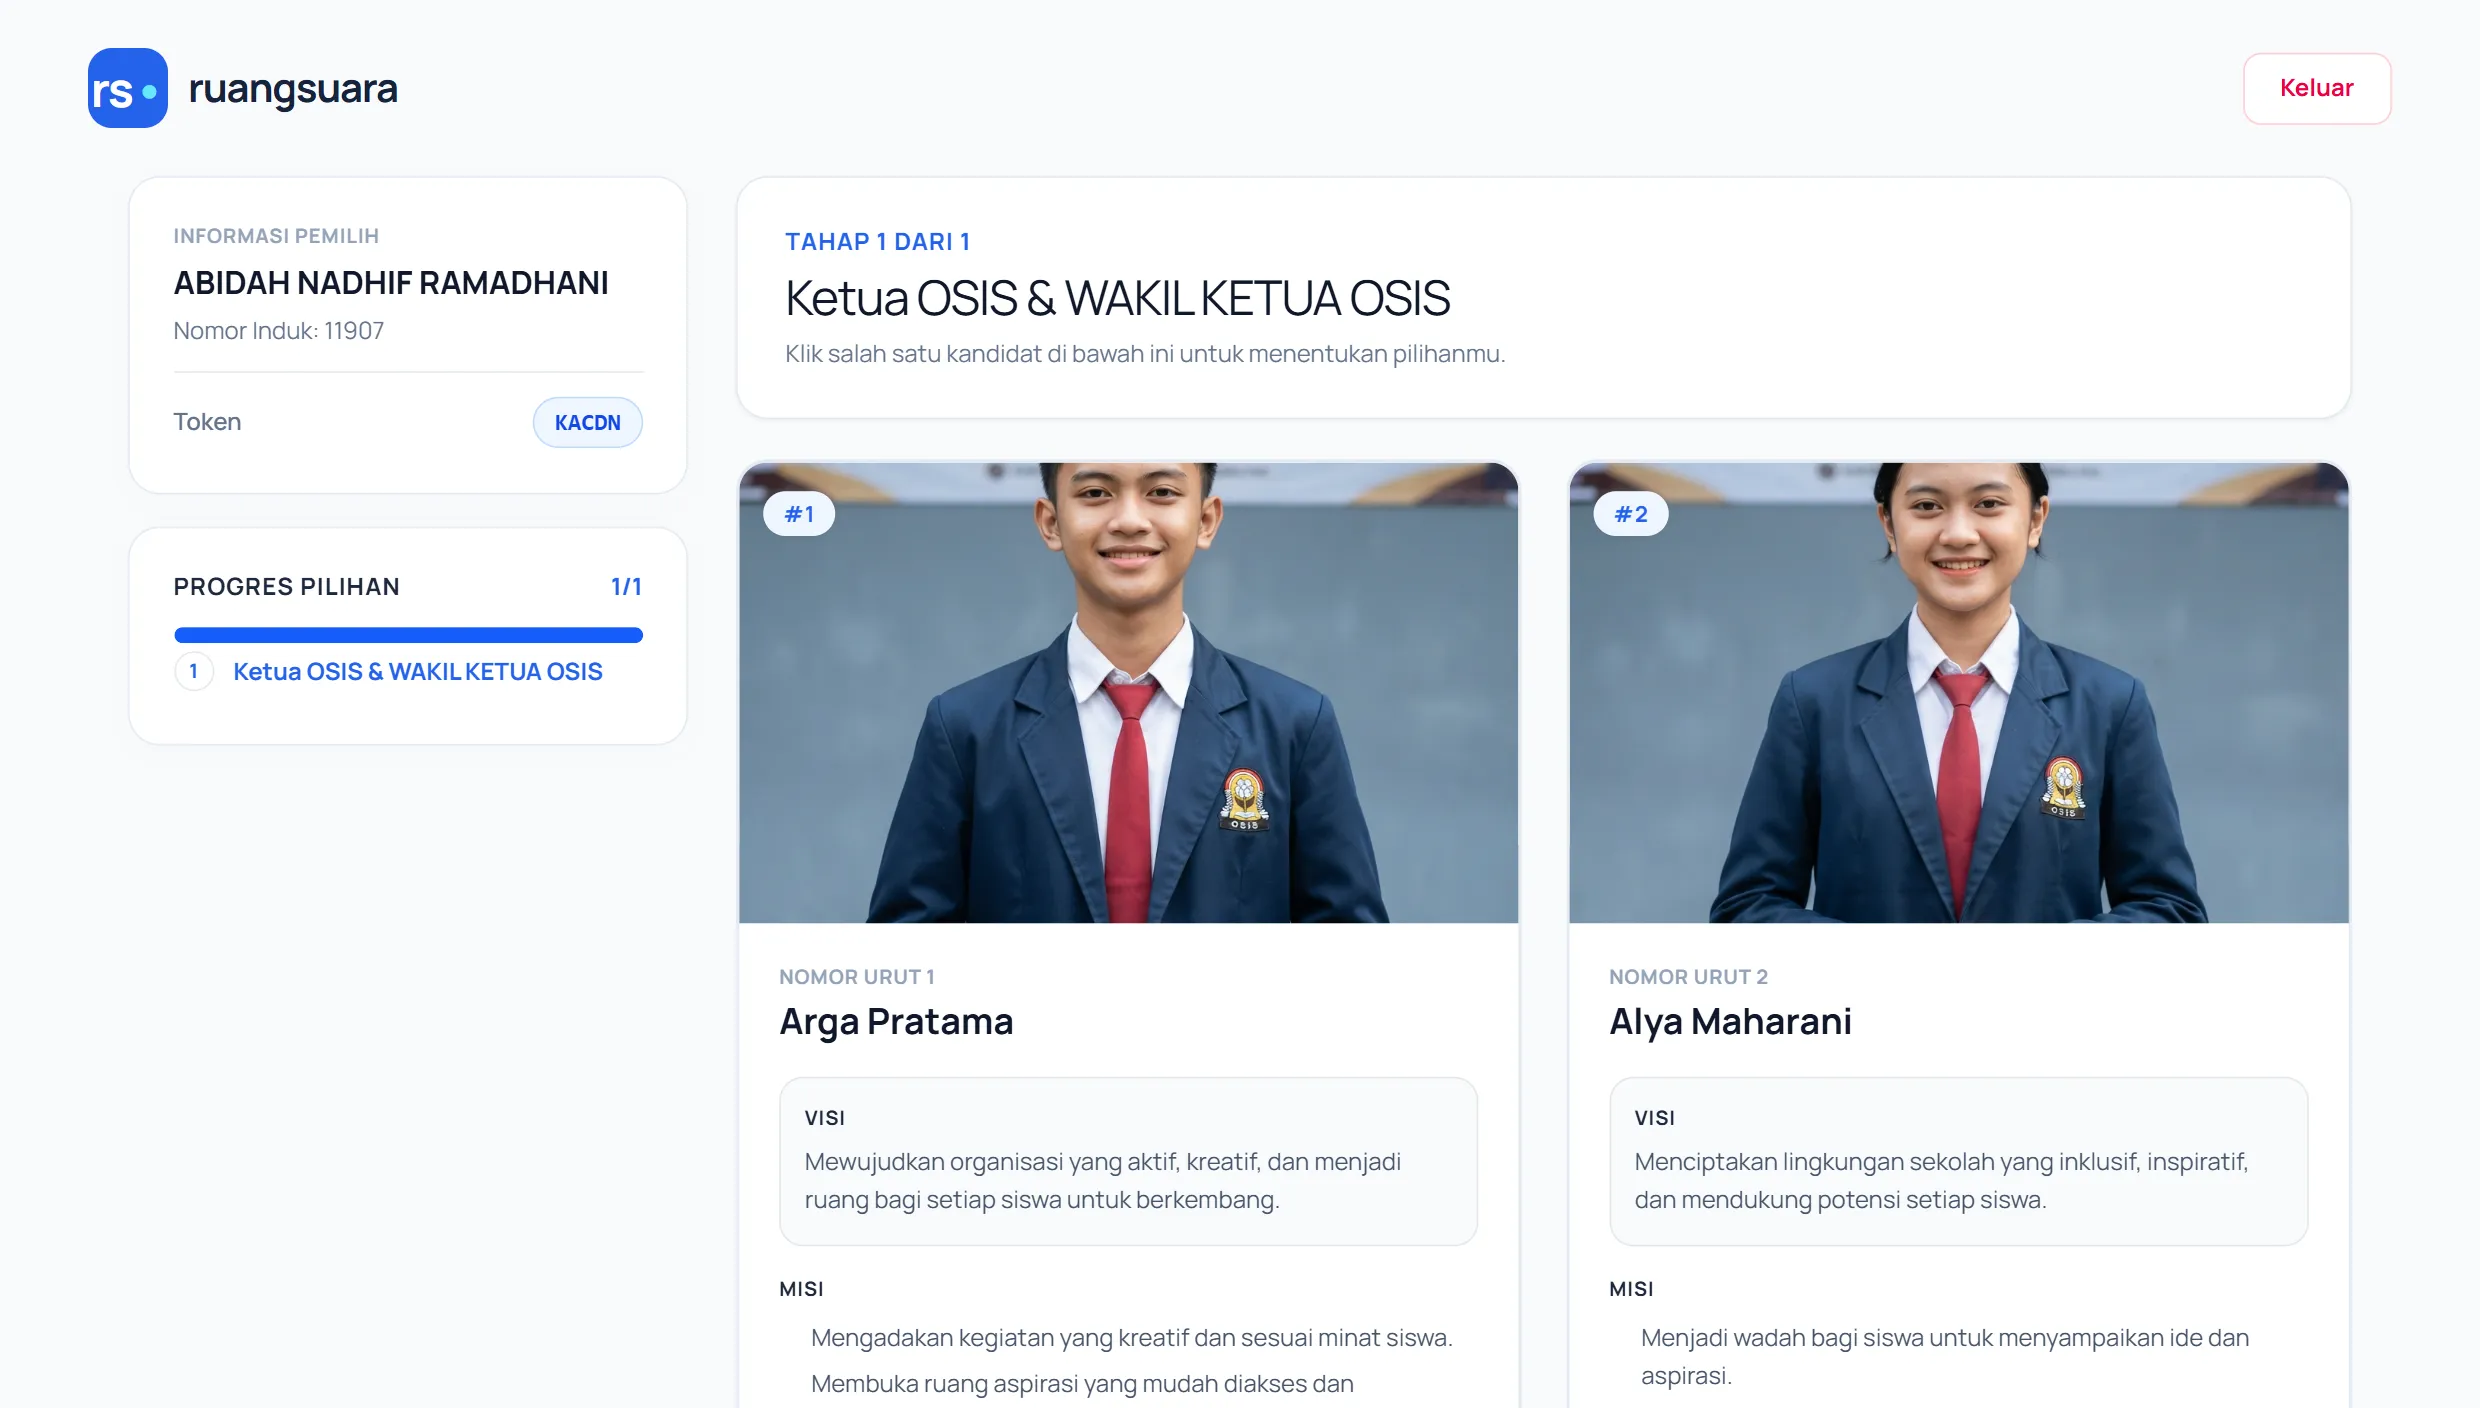
Task: Click voter name ABIDAH NADHIF RAMADHANI
Action: pyautogui.click(x=391, y=283)
